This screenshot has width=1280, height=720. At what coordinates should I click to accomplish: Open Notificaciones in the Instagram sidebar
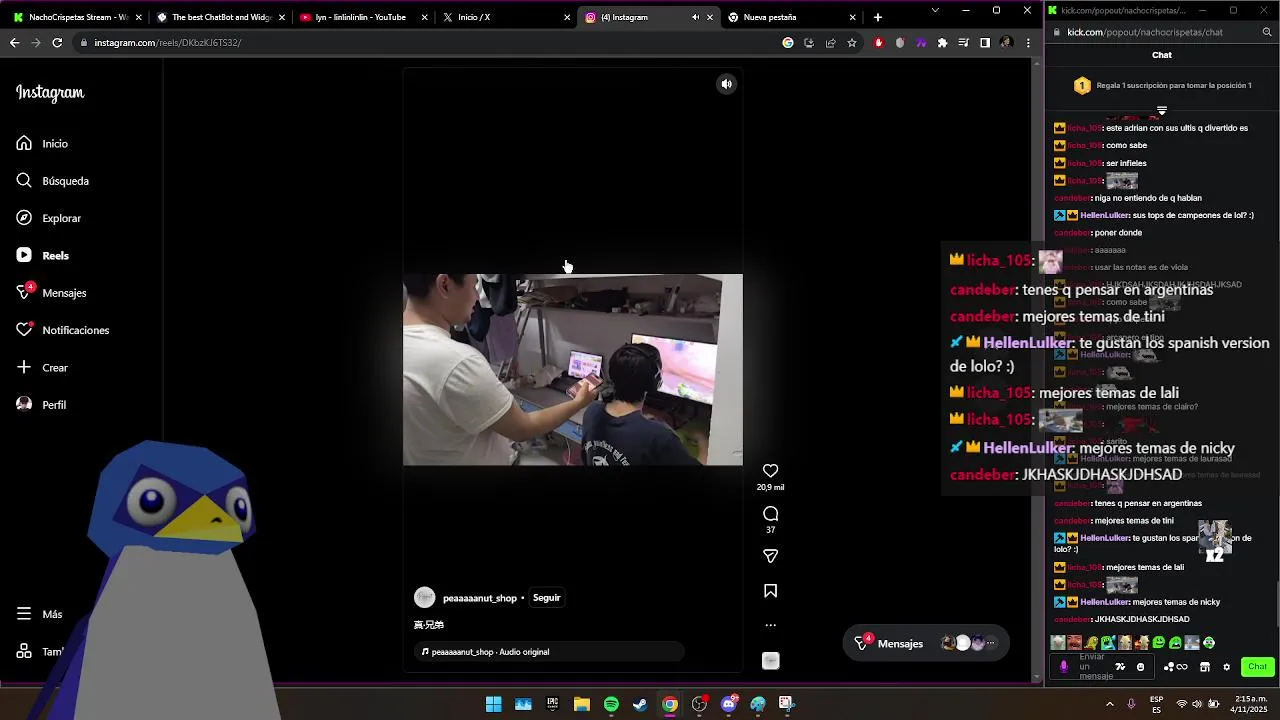pyautogui.click(x=62, y=330)
